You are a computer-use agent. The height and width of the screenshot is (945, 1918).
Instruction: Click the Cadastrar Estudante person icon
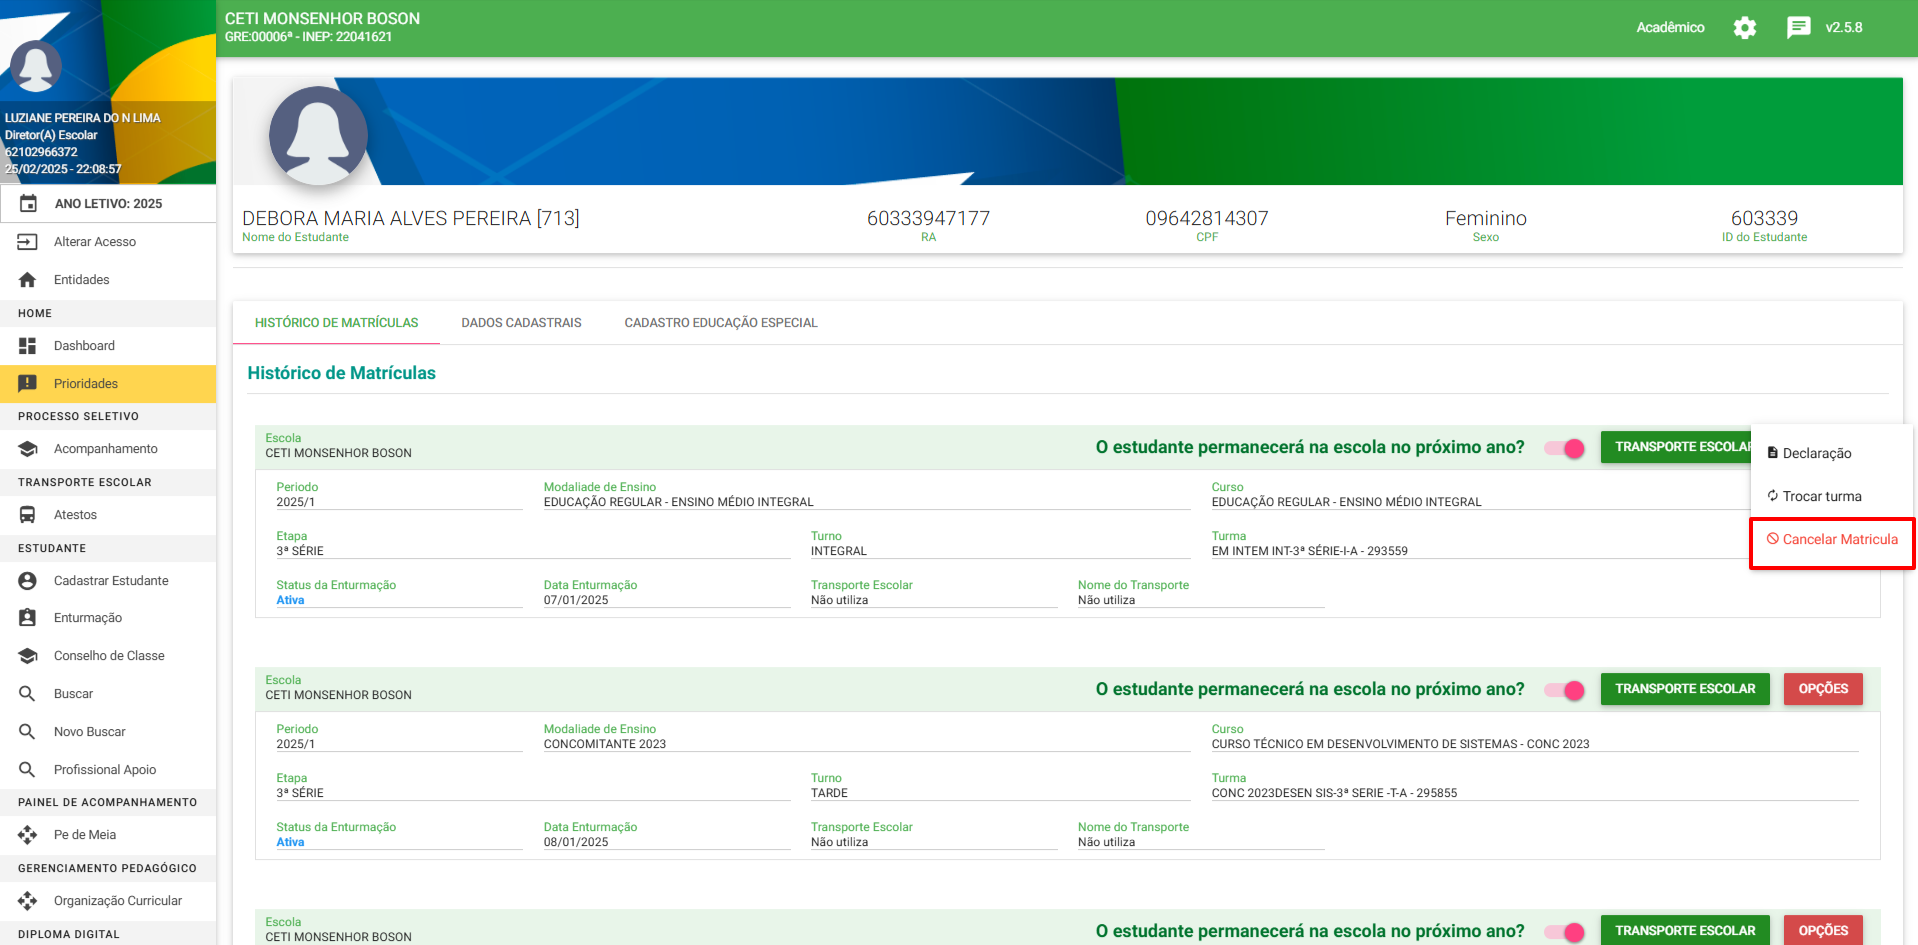tap(28, 581)
